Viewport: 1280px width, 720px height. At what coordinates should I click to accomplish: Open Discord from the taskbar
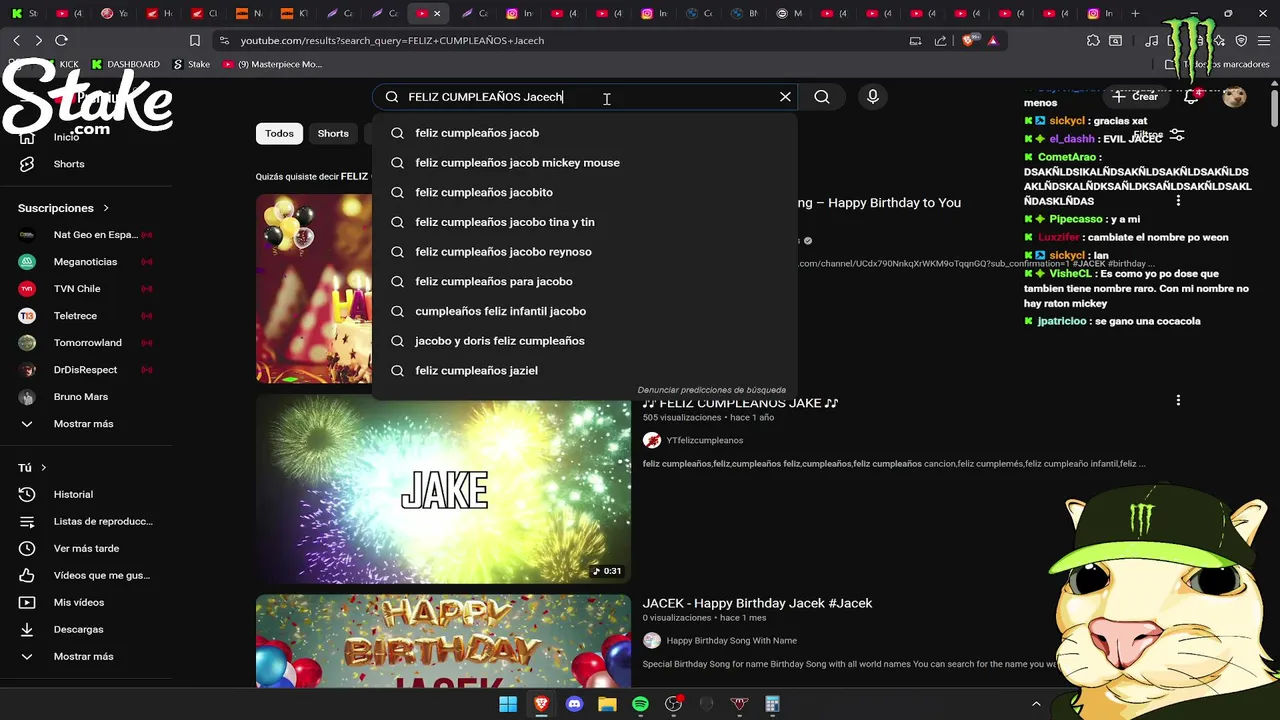pyautogui.click(x=574, y=704)
